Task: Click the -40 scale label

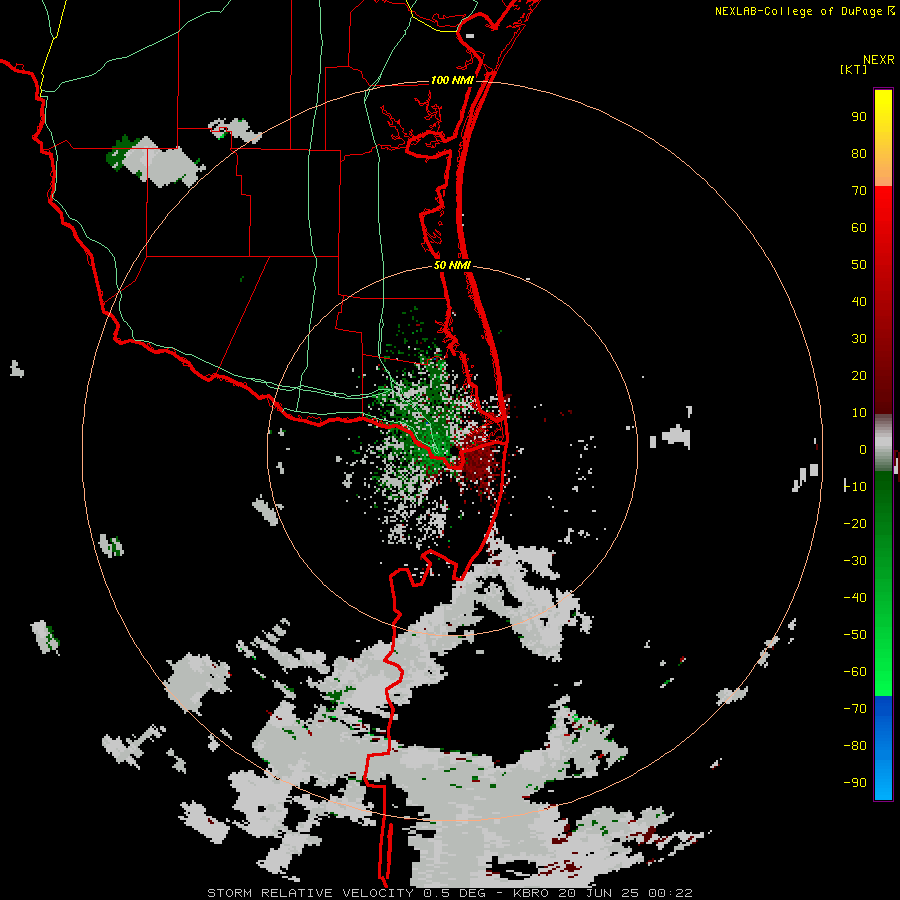Action: tap(855, 598)
